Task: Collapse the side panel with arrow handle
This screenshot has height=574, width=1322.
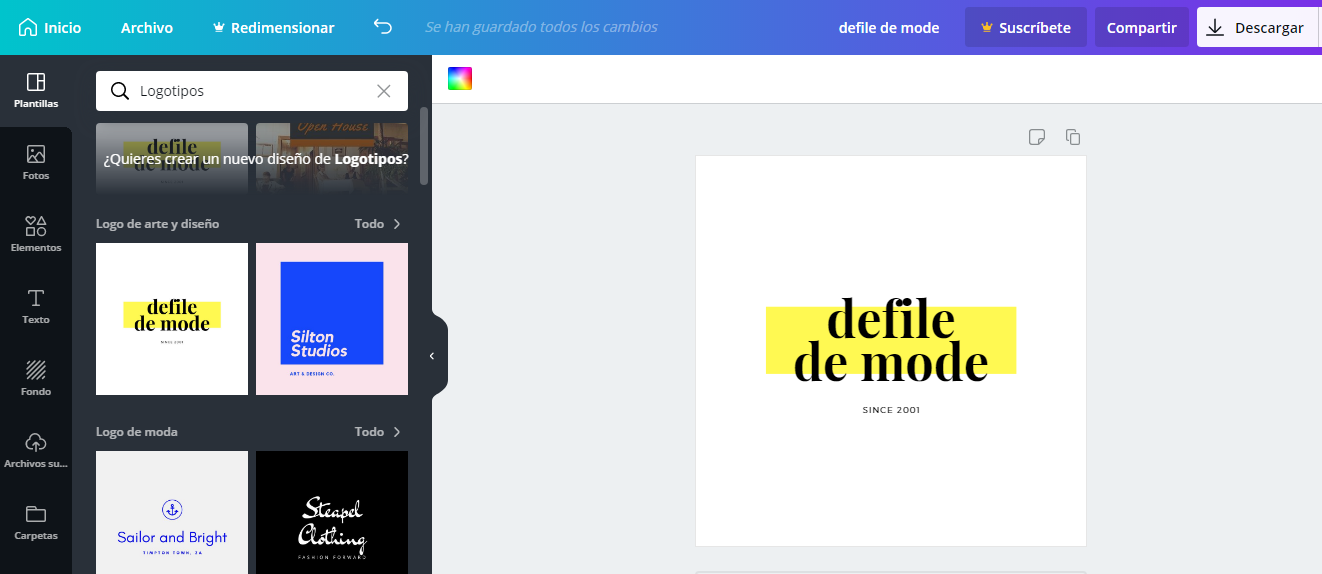Action: (x=432, y=356)
